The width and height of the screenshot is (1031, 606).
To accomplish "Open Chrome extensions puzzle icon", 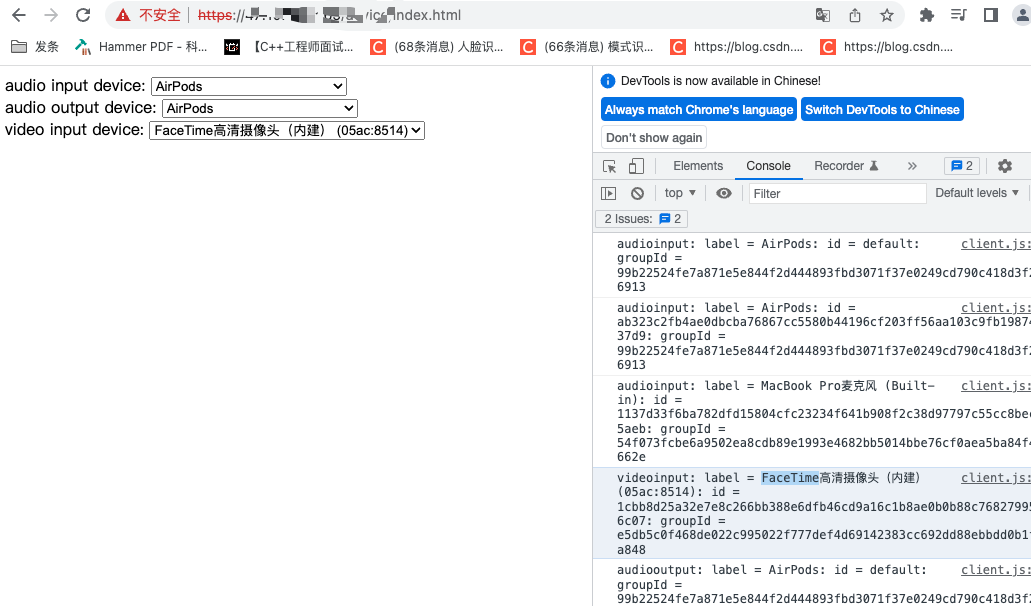I will 925,15.
